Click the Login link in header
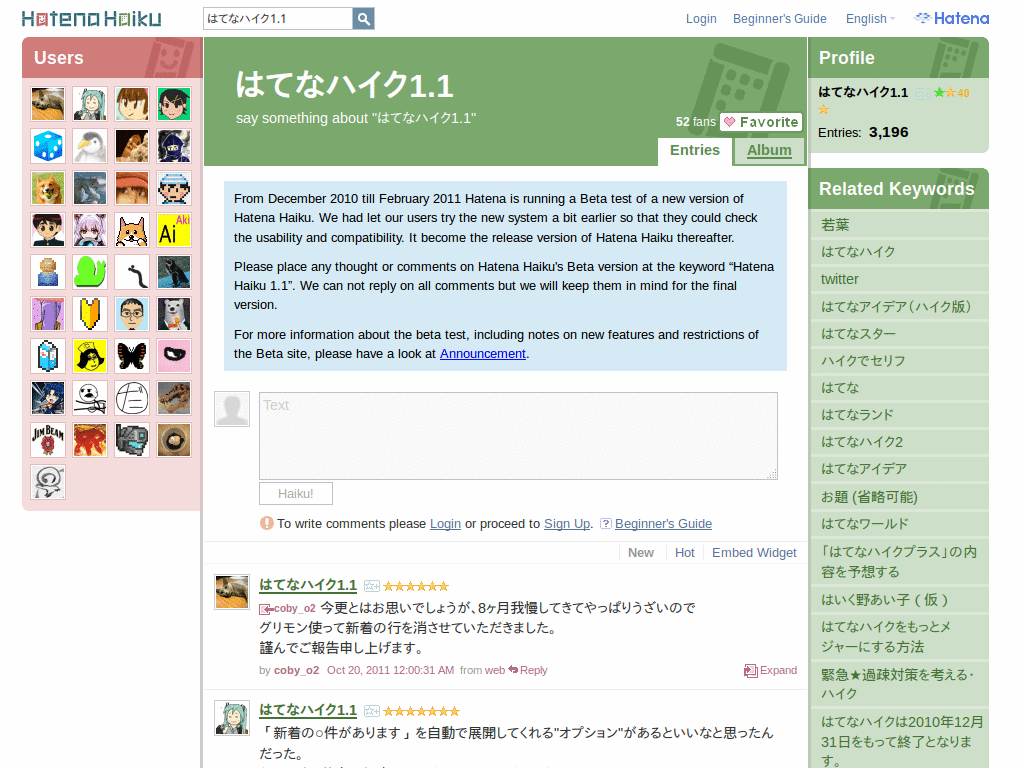 click(x=701, y=19)
